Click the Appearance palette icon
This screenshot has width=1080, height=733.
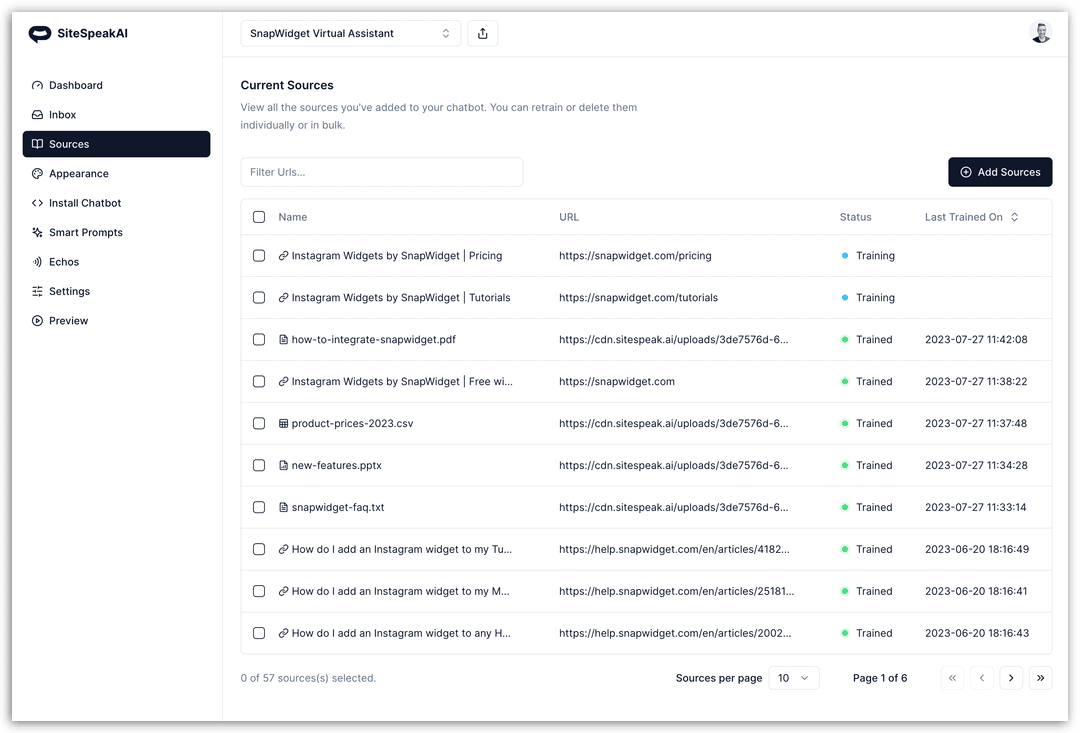click(37, 174)
